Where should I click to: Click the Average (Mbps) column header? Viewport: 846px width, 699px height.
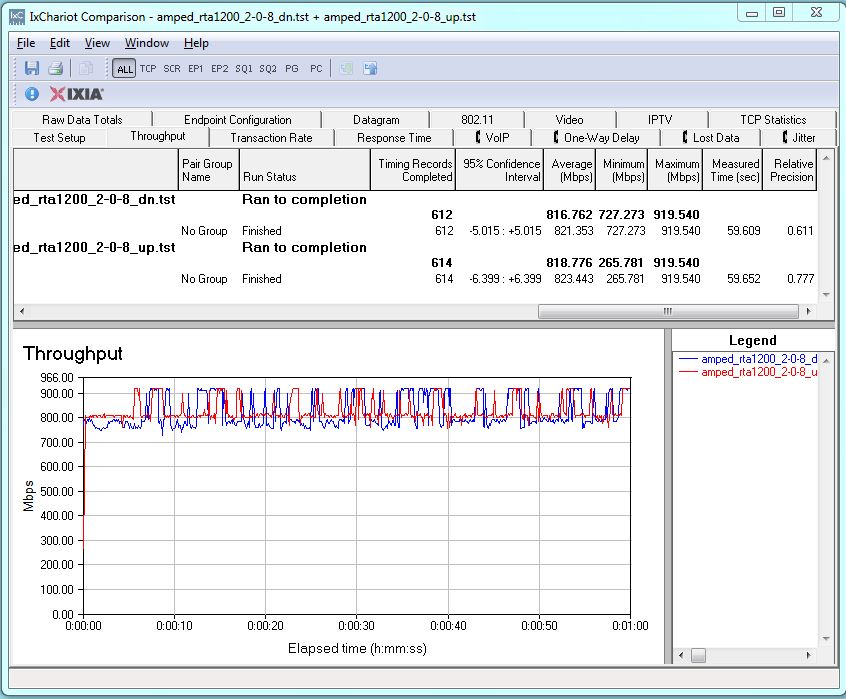tap(570, 170)
